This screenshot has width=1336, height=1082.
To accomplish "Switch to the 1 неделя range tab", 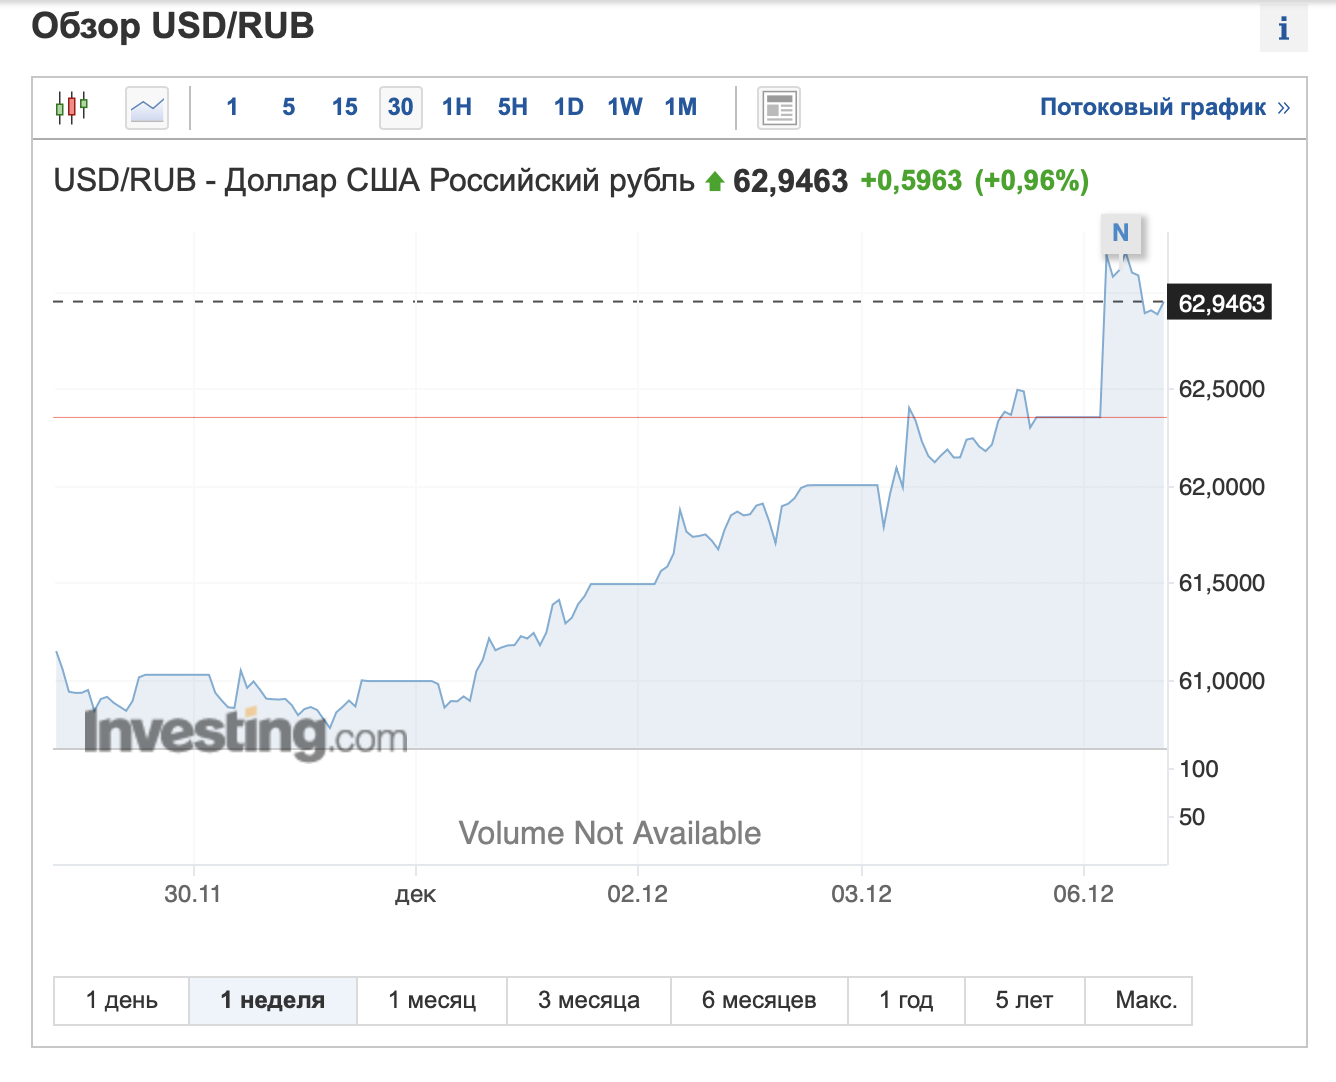I will 273,1000.
